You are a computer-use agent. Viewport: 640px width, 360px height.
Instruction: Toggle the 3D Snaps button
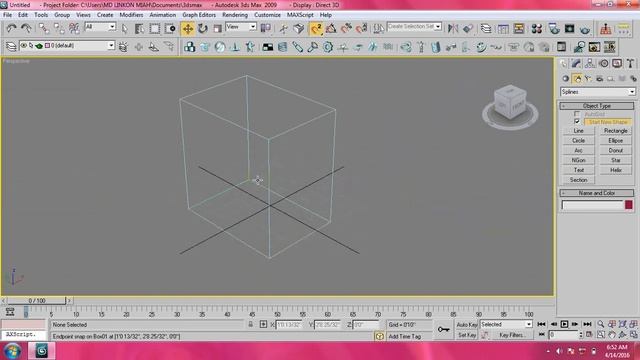pyautogui.click(x=316, y=29)
